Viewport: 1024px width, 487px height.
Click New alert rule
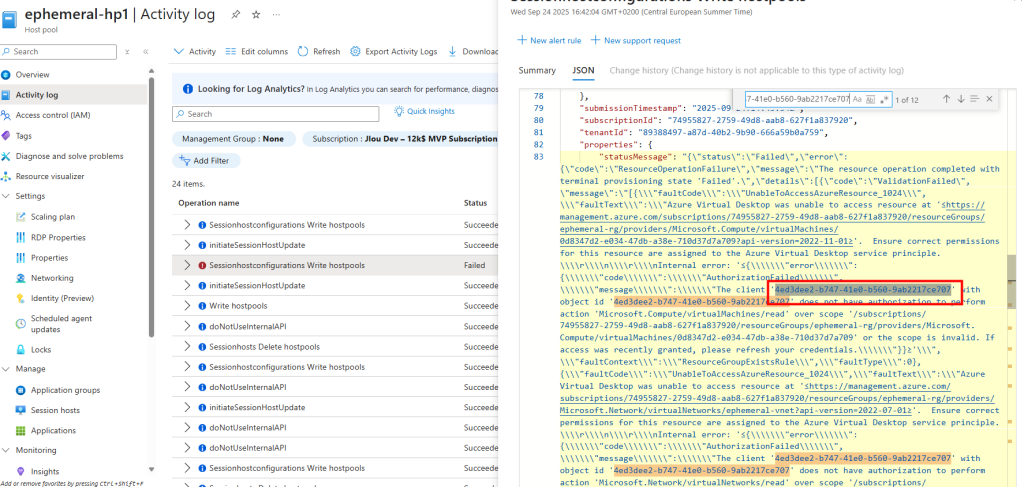[549, 40]
